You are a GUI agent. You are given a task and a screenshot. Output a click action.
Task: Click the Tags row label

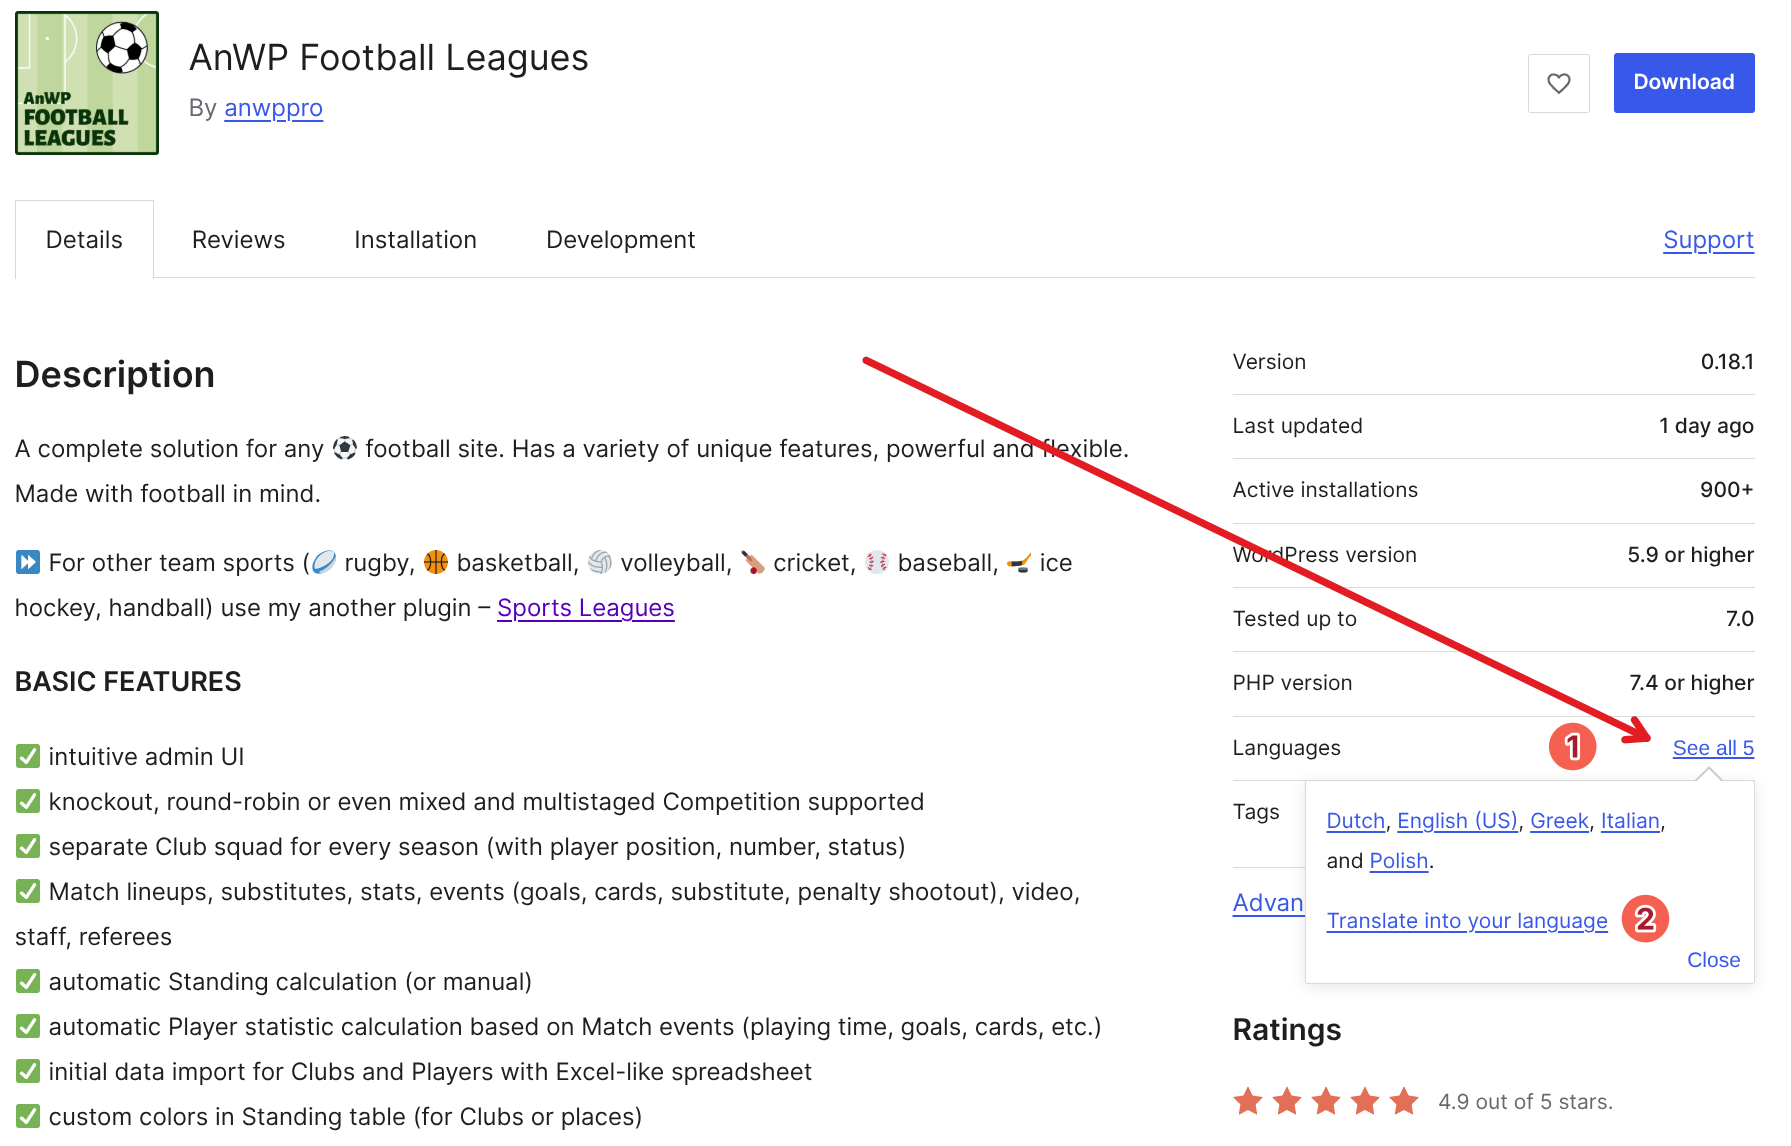pos(1256,812)
